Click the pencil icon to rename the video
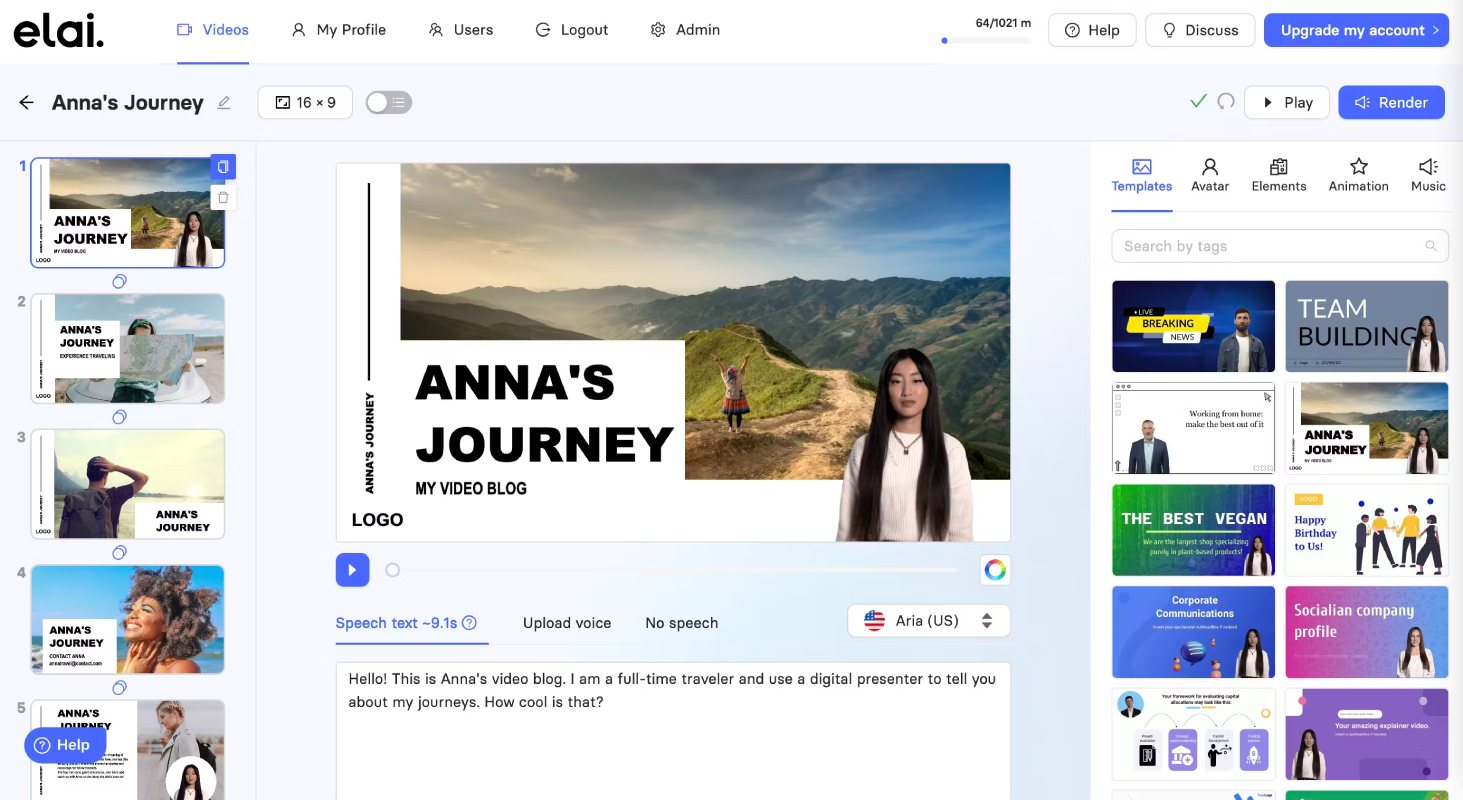 pos(224,102)
